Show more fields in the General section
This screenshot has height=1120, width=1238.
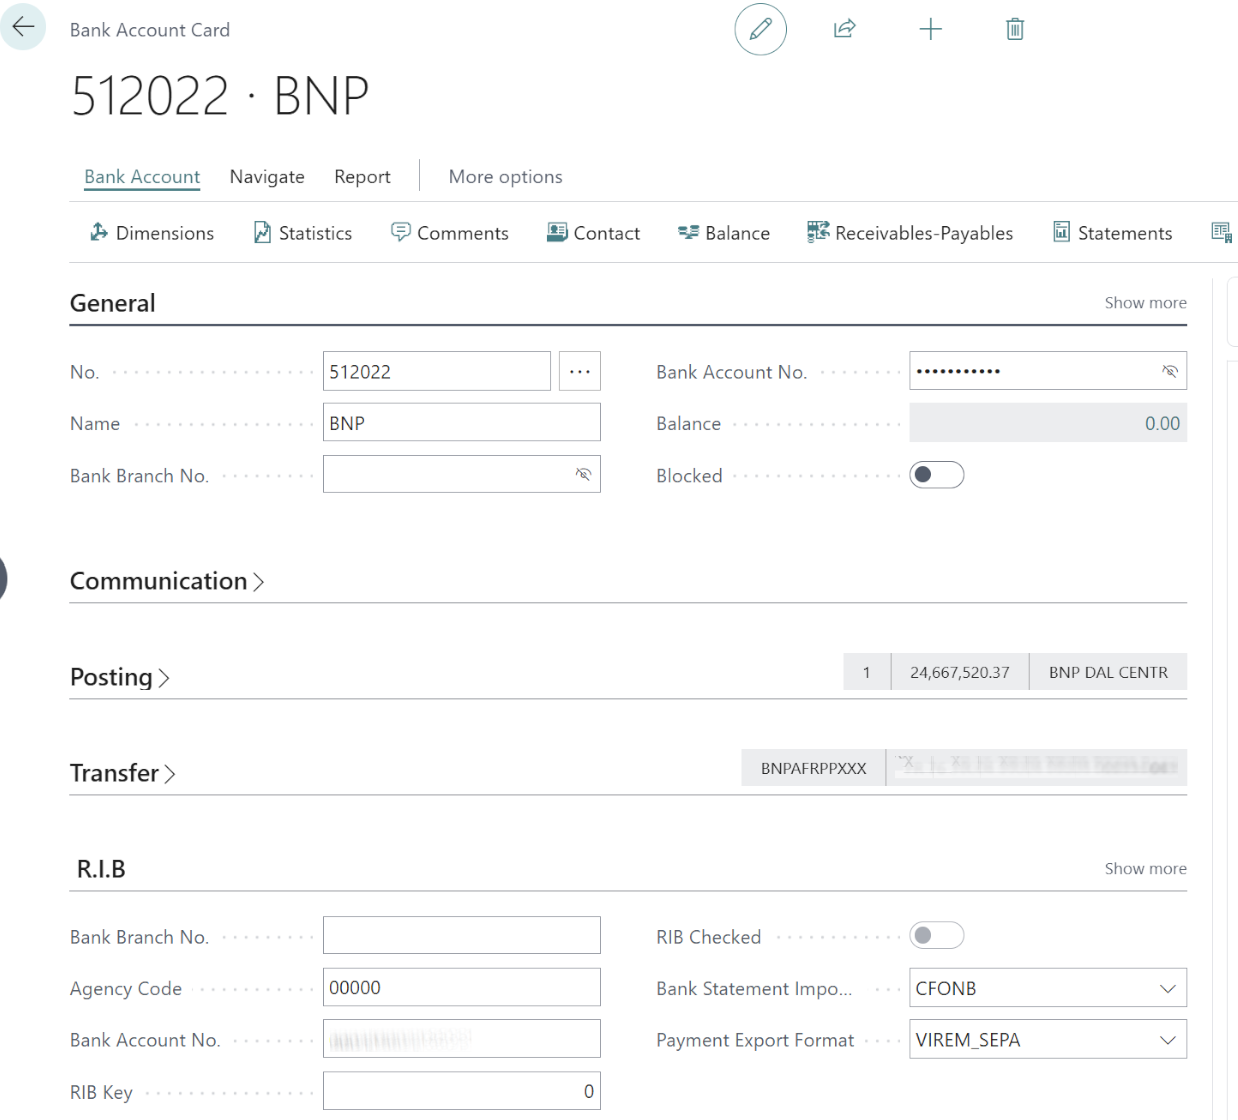[1144, 302]
